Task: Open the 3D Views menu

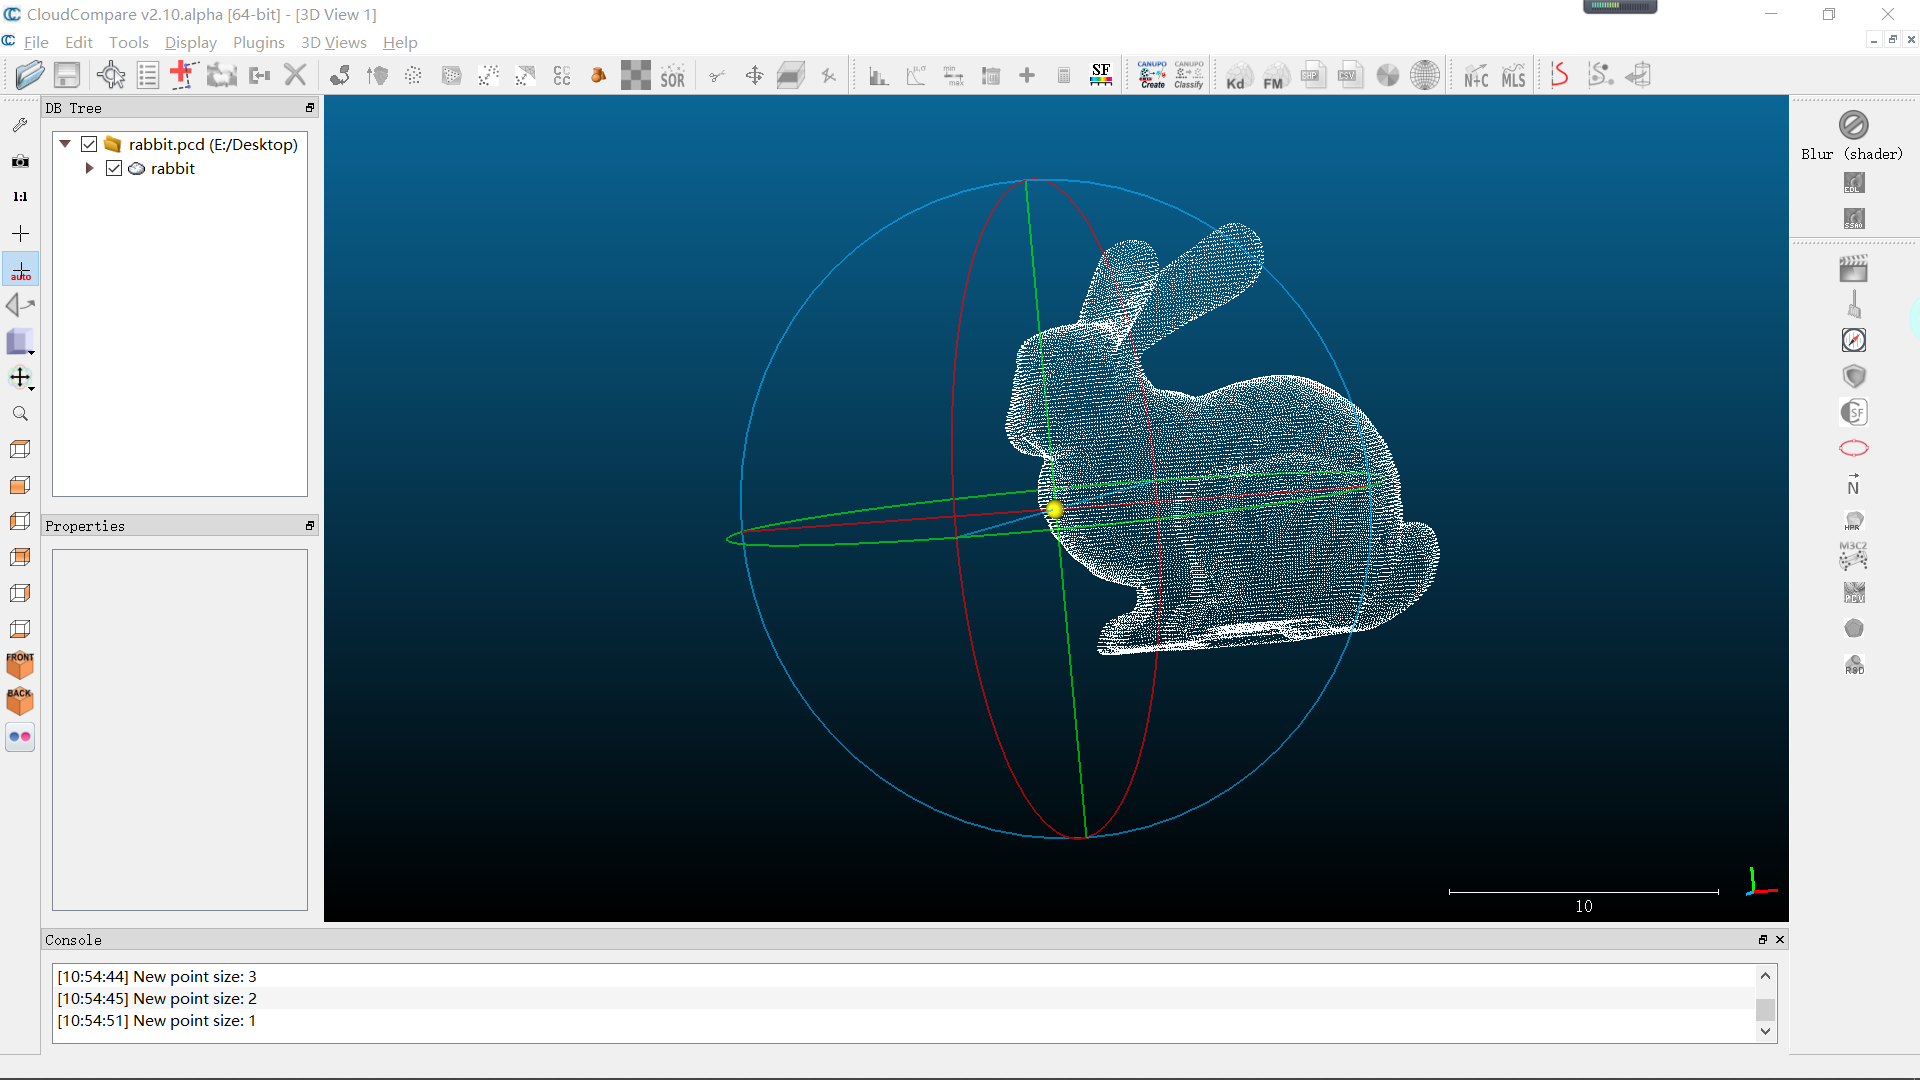Action: [x=333, y=42]
